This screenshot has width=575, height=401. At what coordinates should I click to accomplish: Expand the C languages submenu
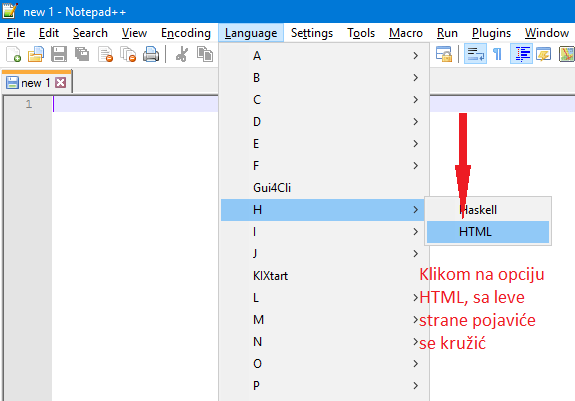(325, 100)
